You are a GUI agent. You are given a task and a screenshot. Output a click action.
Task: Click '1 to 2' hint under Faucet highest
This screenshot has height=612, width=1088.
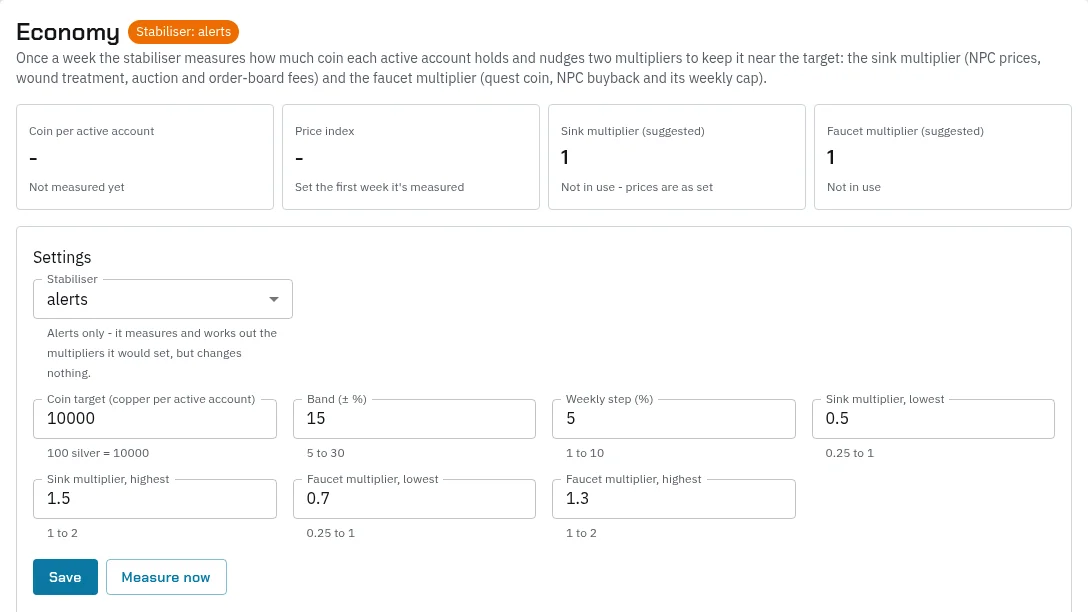coord(581,533)
